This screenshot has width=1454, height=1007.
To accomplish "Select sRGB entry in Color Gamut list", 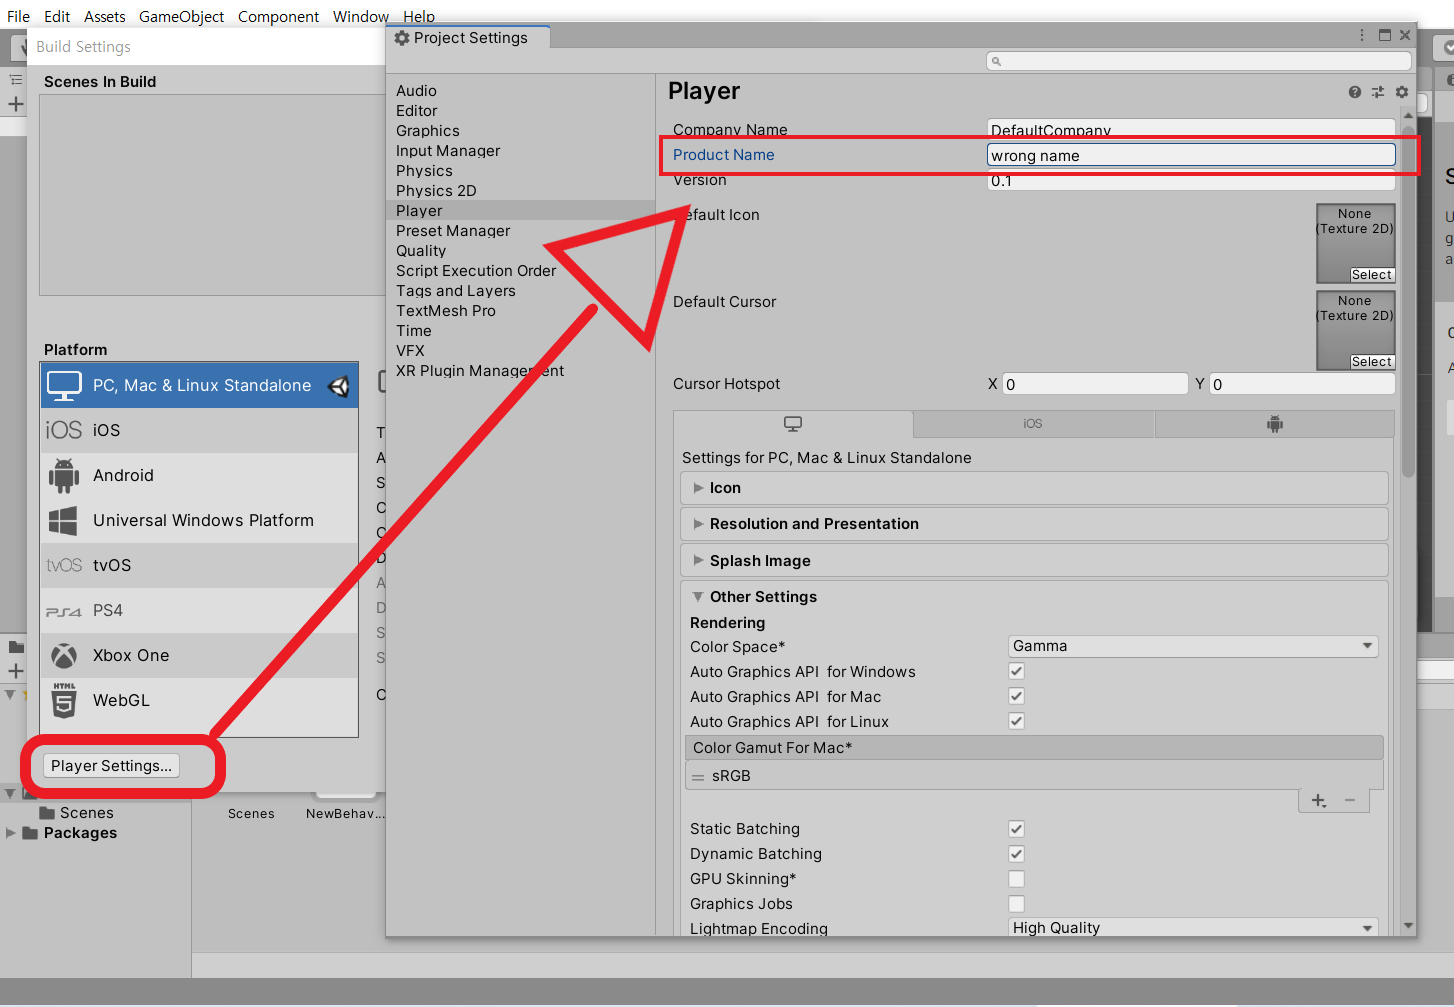I will (x=1034, y=776).
